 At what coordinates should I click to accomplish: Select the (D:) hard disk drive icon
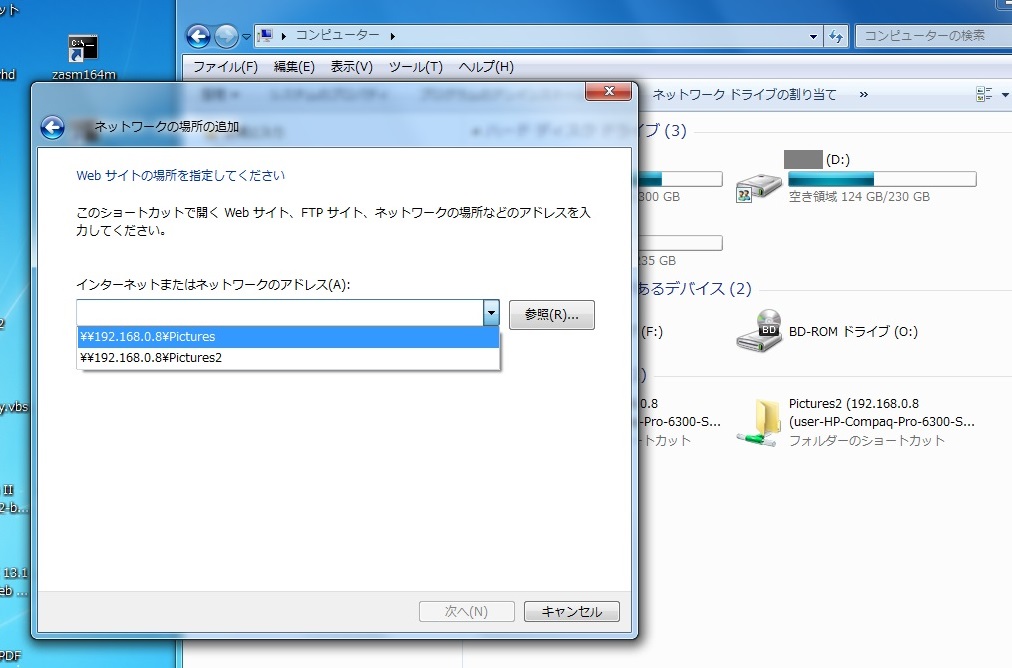click(758, 184)
